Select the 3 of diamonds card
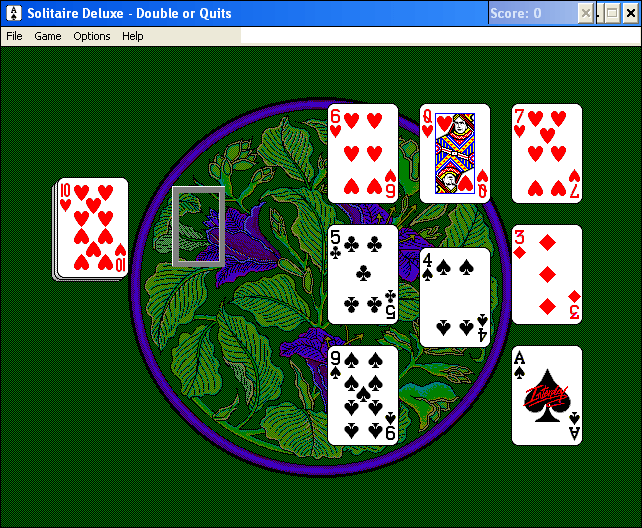The image size is (642, 528). pyautogui.click(x=547, y=274)
